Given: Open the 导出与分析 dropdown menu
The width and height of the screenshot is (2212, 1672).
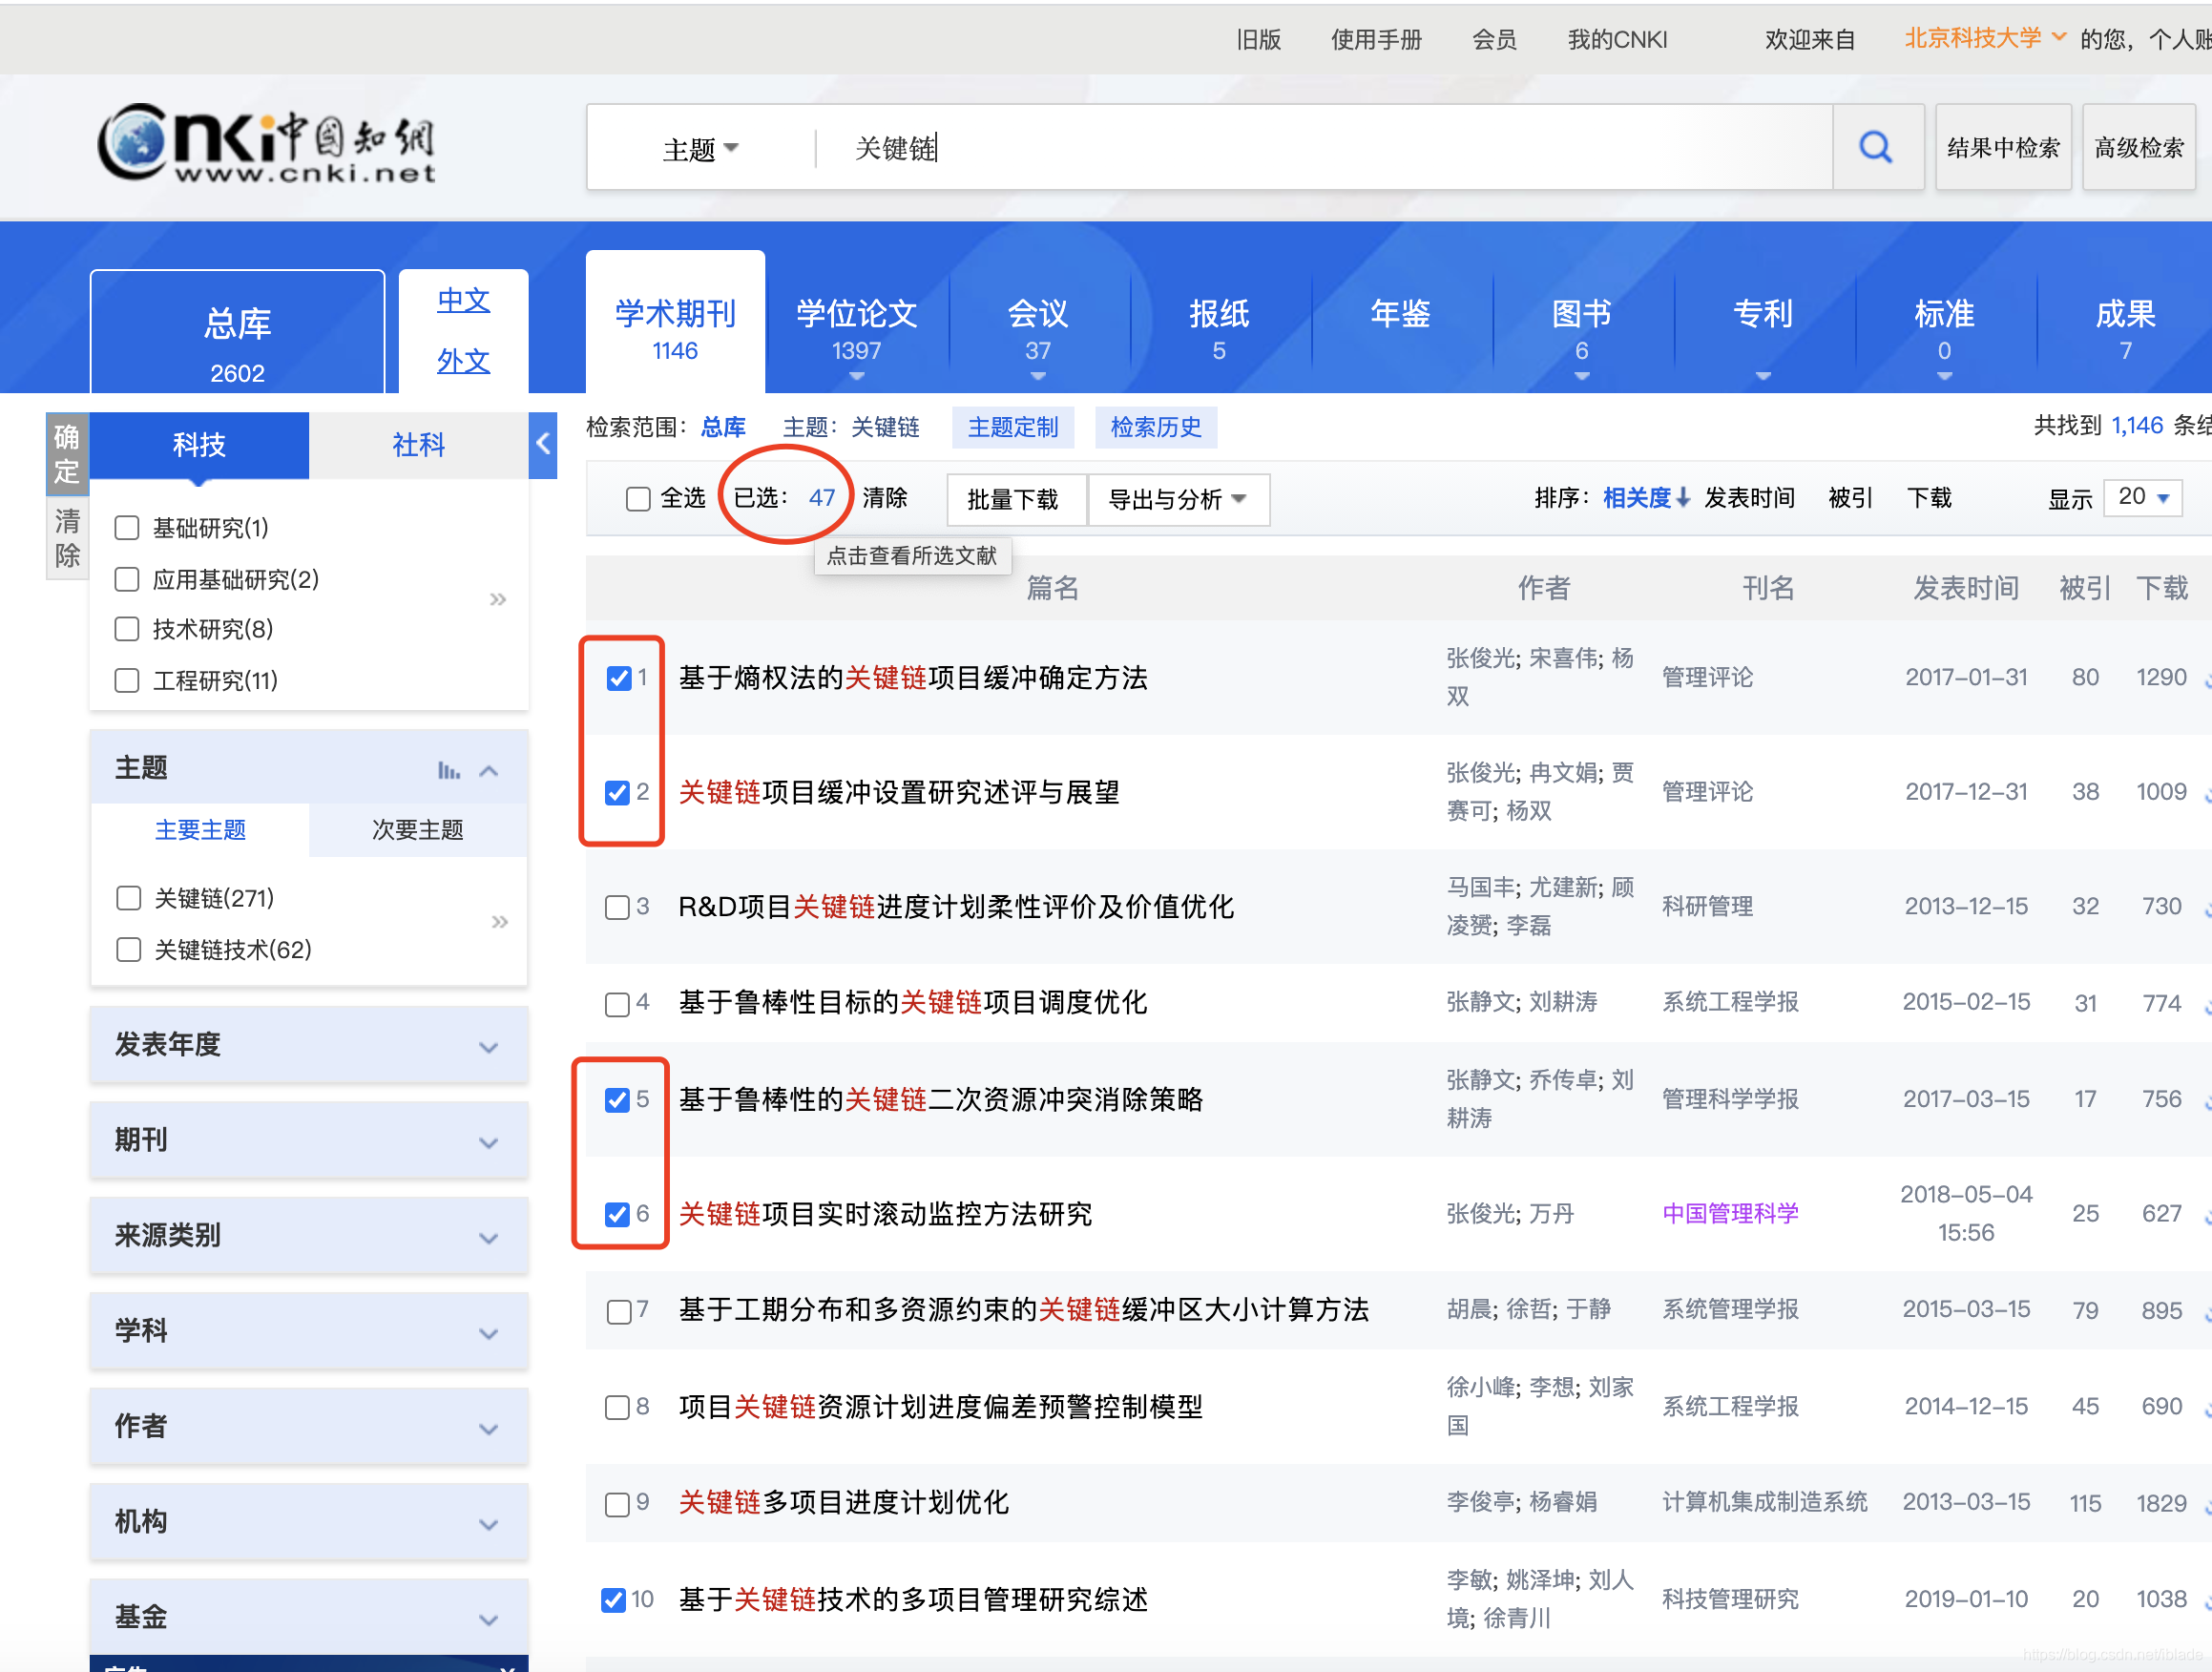Looking at the screenshot, I should coord(1177,499).
